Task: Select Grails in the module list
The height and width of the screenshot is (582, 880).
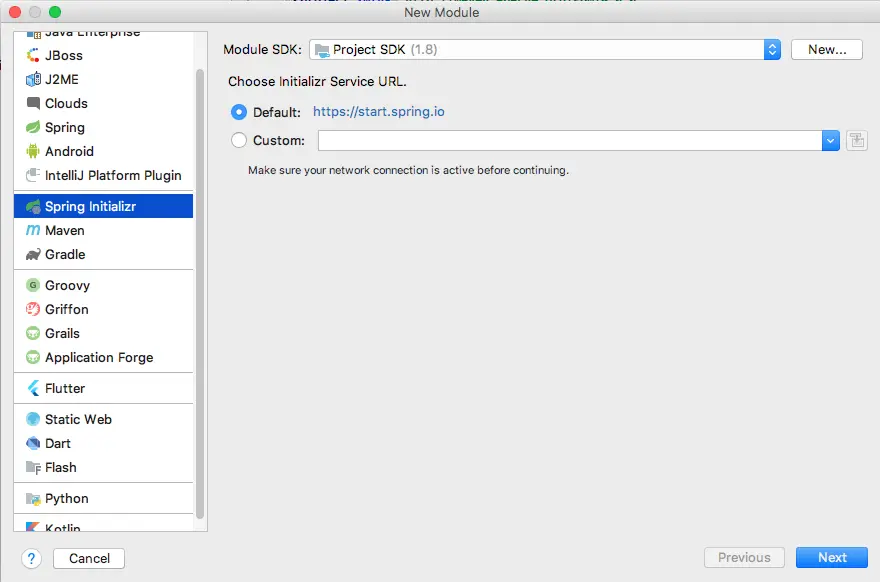Action: tap(103, 333)
